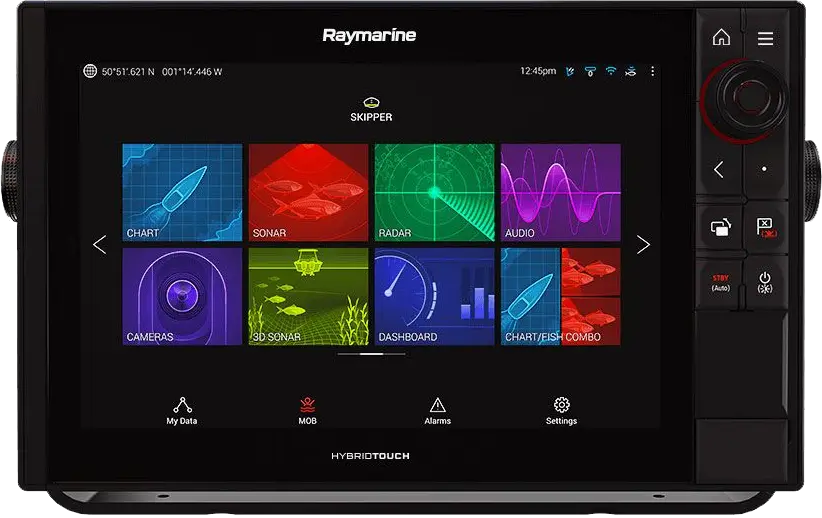
Task: Open the Cameras app tile
Action: pos(182,296)
